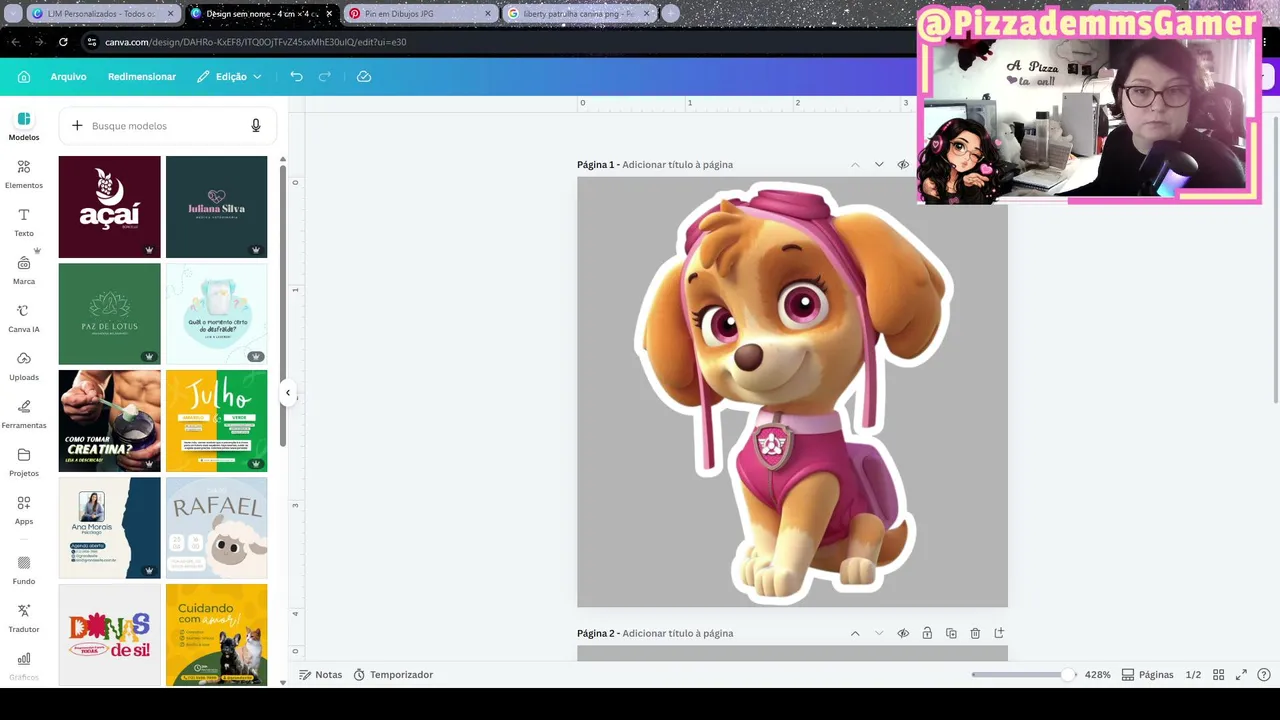
Task: Move Página 2 up with chevron
Action: [x=855, y=634]
